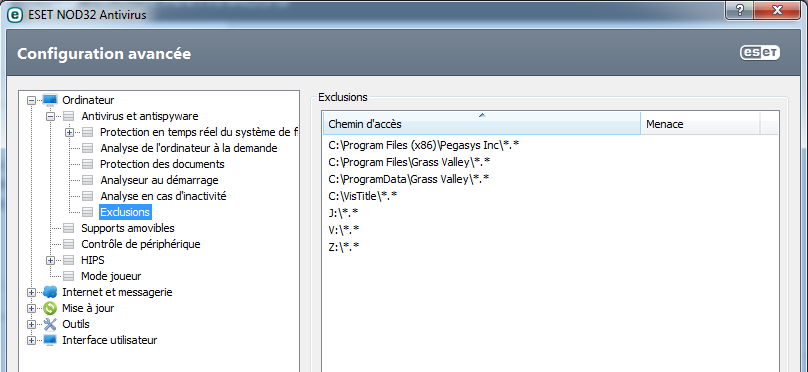Image resolution: width=808 pixels, height=372 pixels.
Task: Collapse the Ordinateur tree node
Action: pos(31,100)
